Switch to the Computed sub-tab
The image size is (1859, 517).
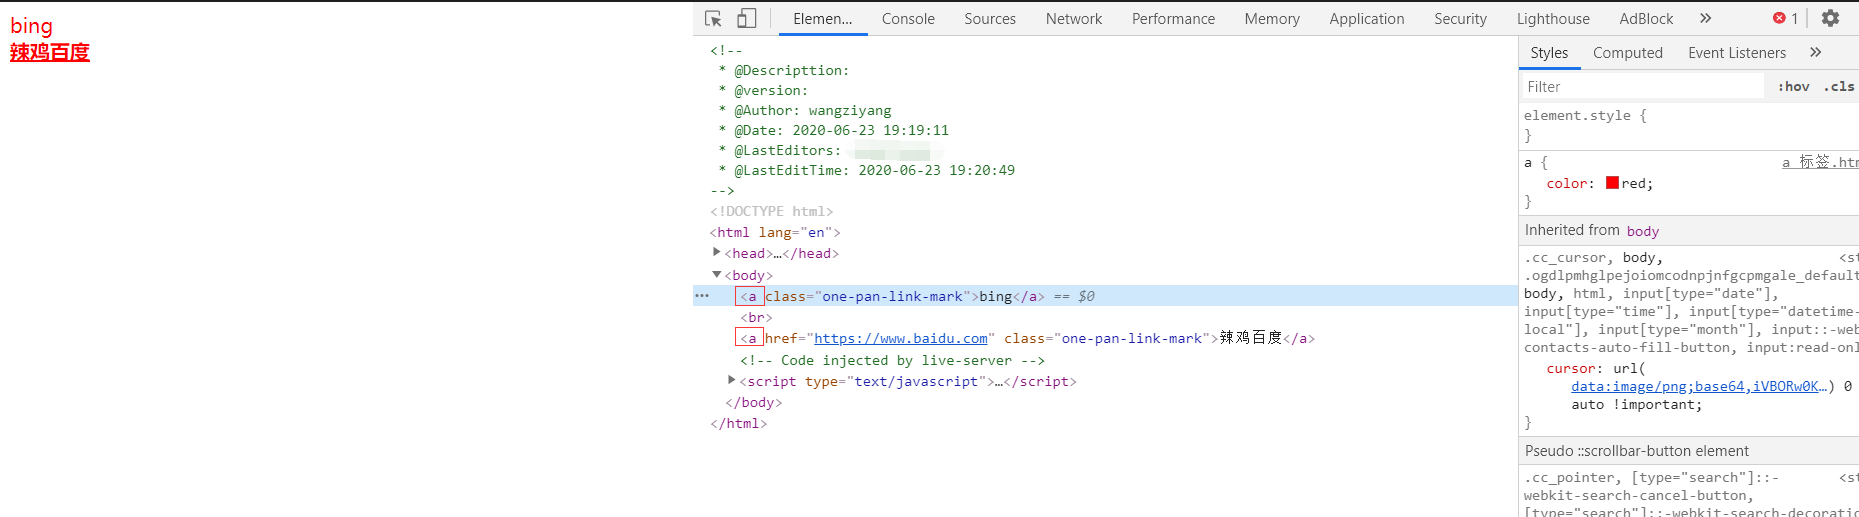(x=1627, y=53)
